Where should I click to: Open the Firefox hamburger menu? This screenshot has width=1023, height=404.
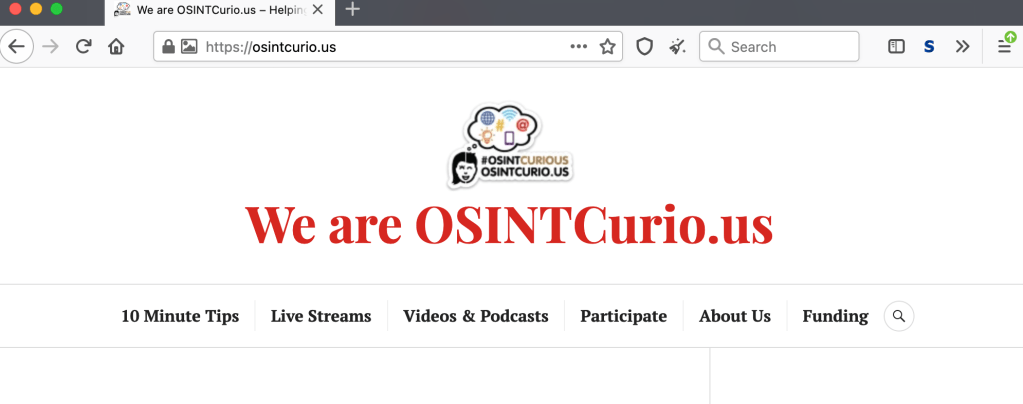[1005, 45]
